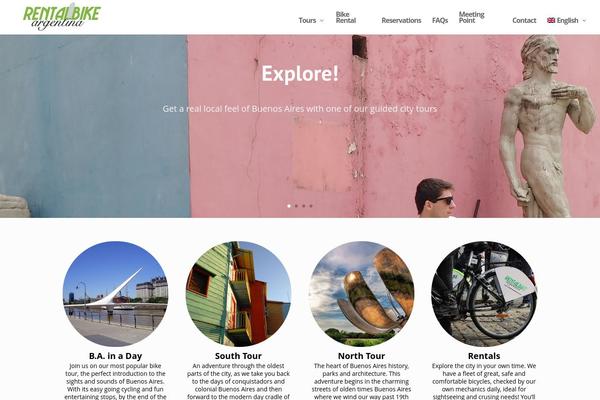600x400 pixels.
Task: Open the English language dropdown arrow
Action: point(584,21)
